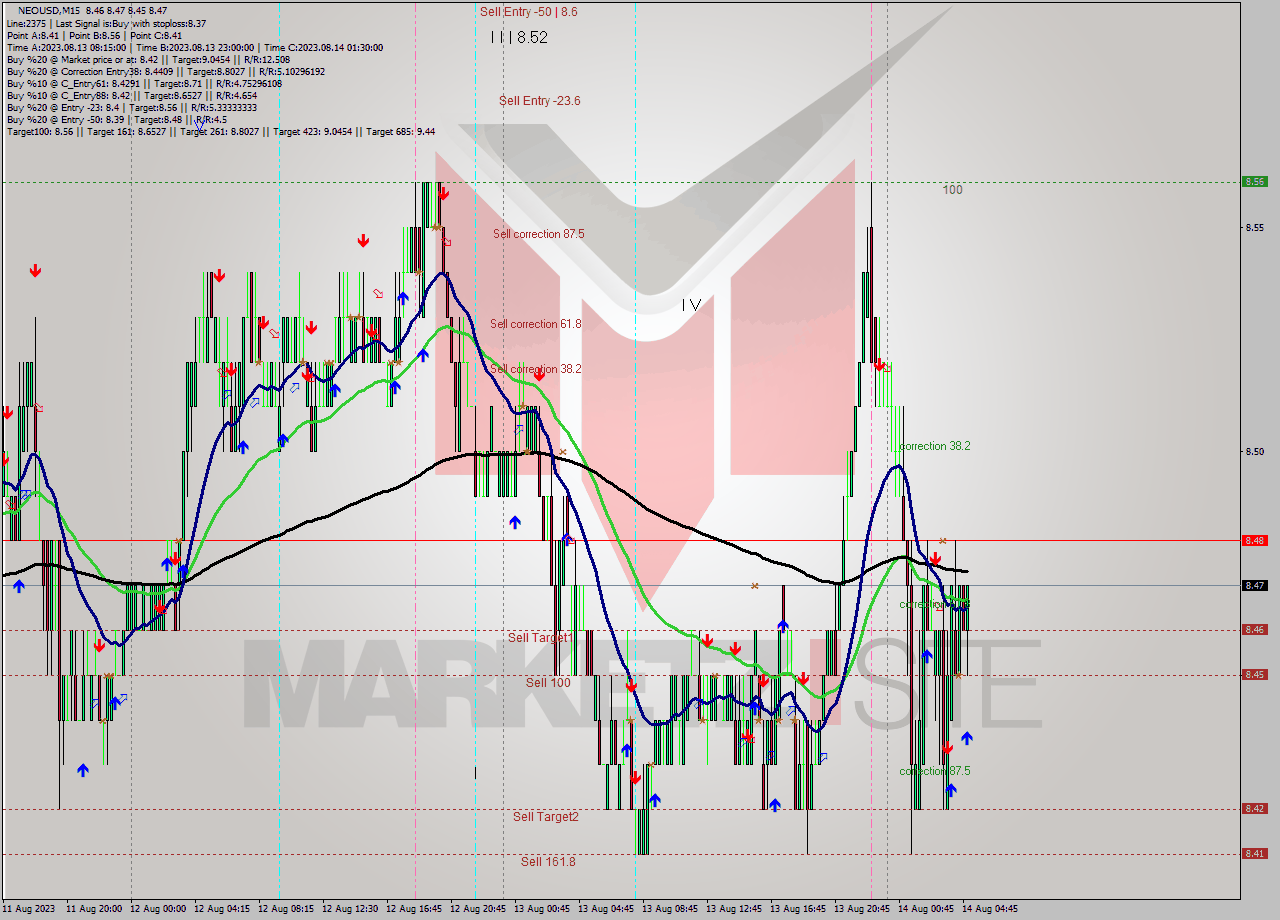
Task: Click the '13 Aug 20:45' time axis label
Action: (862, 909)
